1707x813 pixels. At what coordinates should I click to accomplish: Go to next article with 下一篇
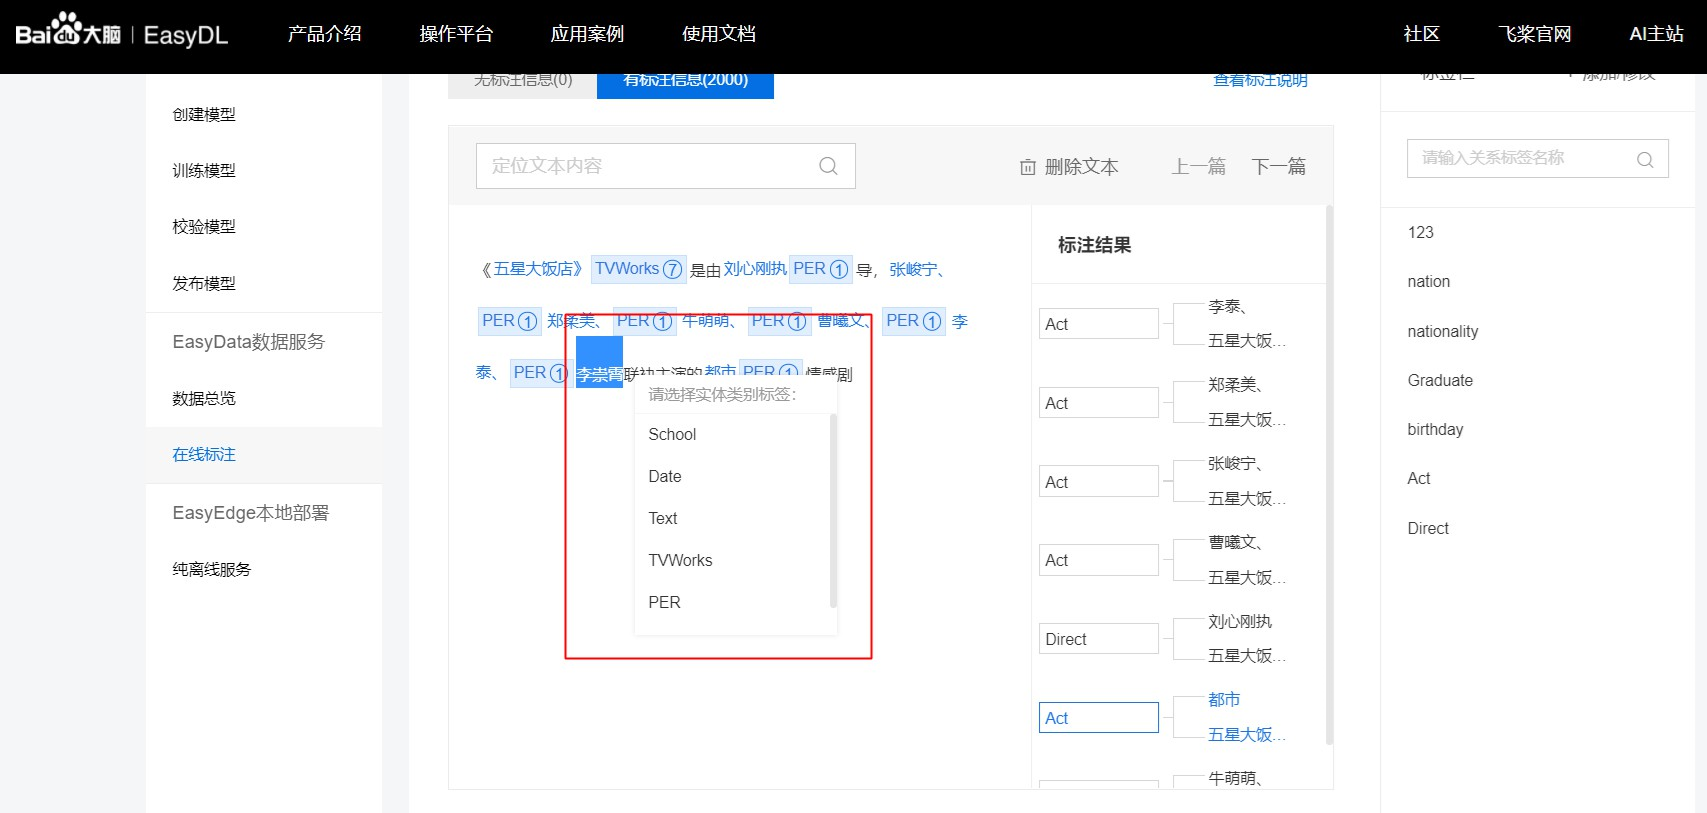1279,167
